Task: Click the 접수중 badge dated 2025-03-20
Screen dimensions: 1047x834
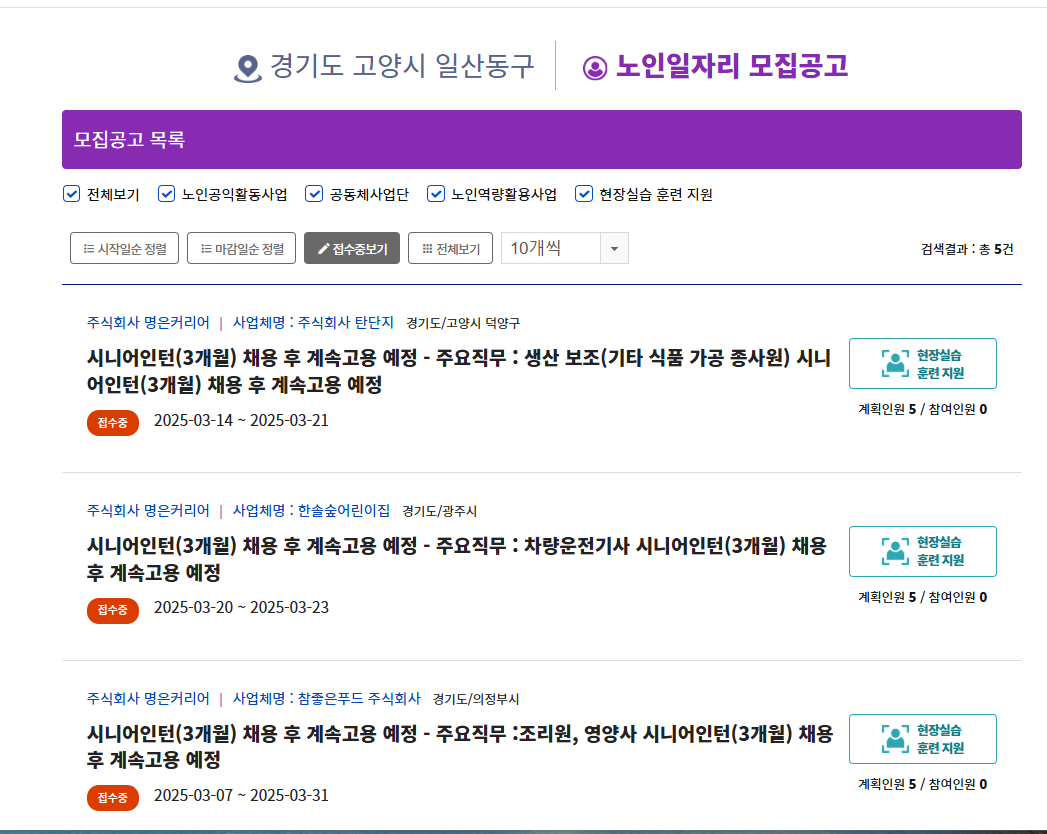Action: (113, 610)
